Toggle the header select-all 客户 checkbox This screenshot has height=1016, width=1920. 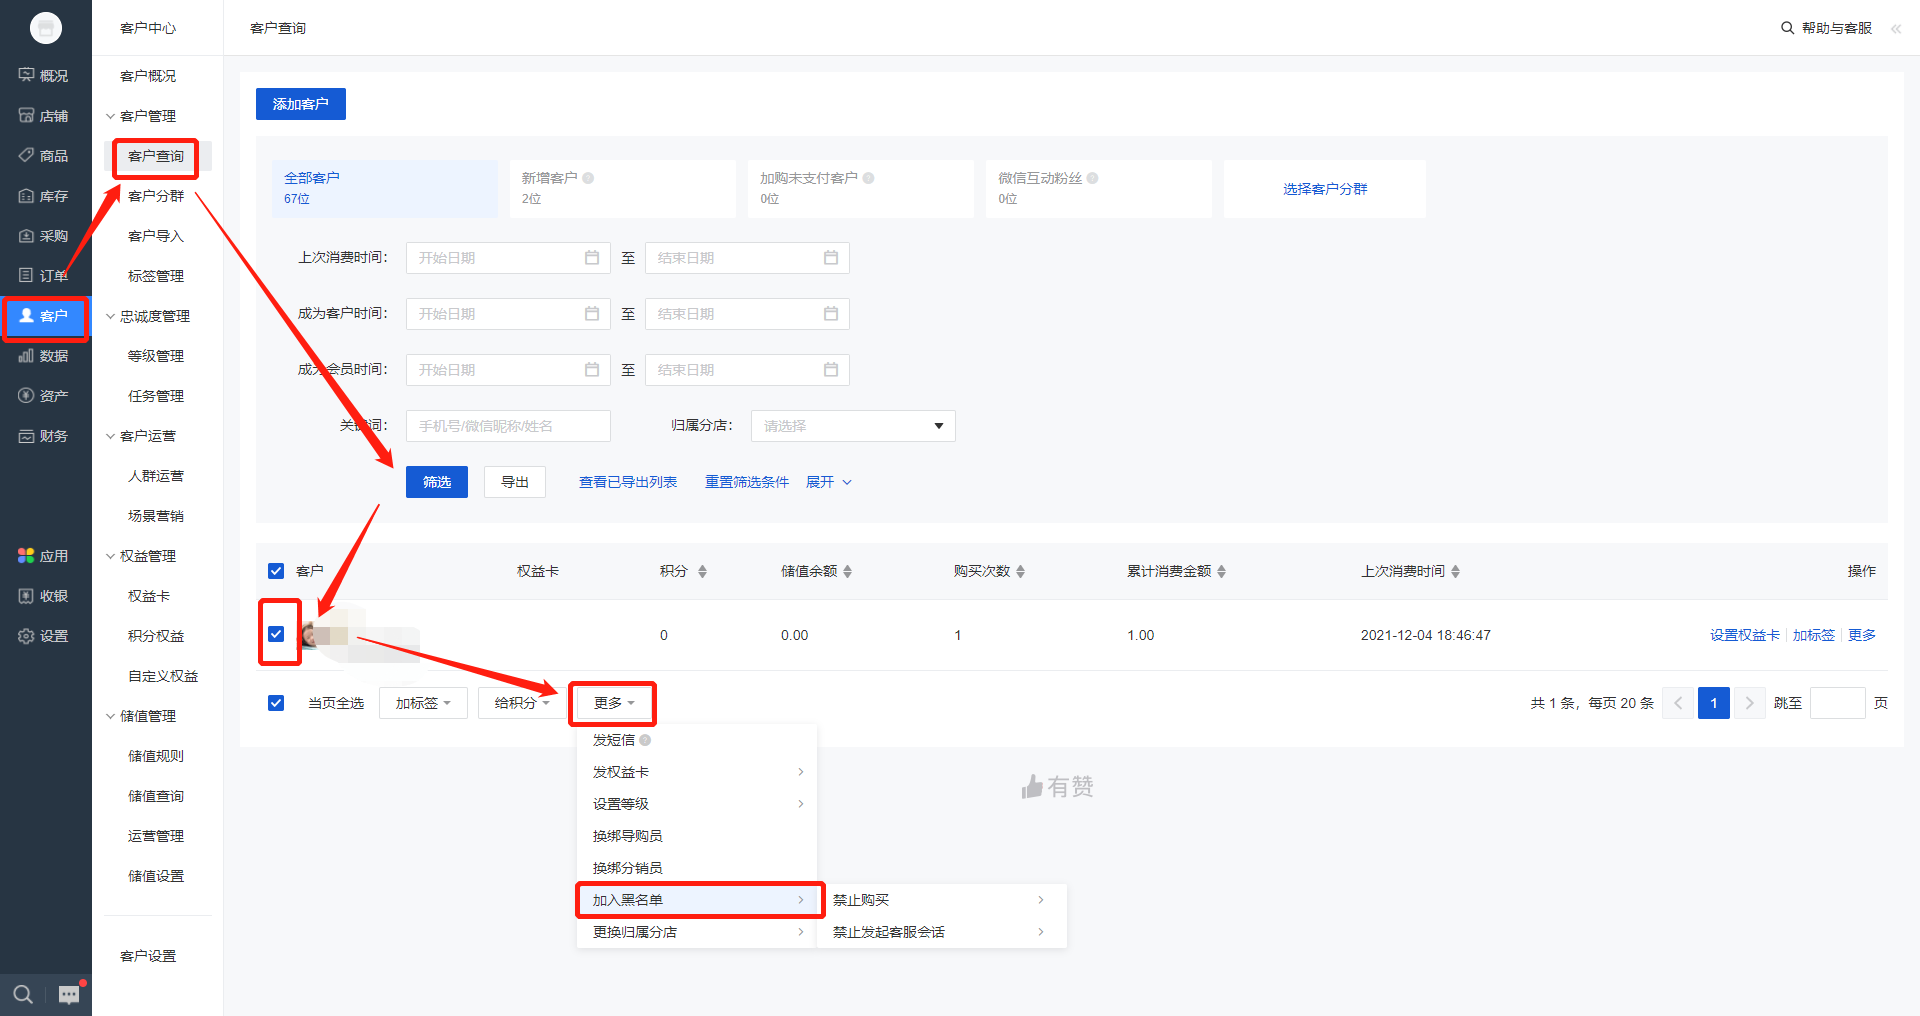point(276,571)
